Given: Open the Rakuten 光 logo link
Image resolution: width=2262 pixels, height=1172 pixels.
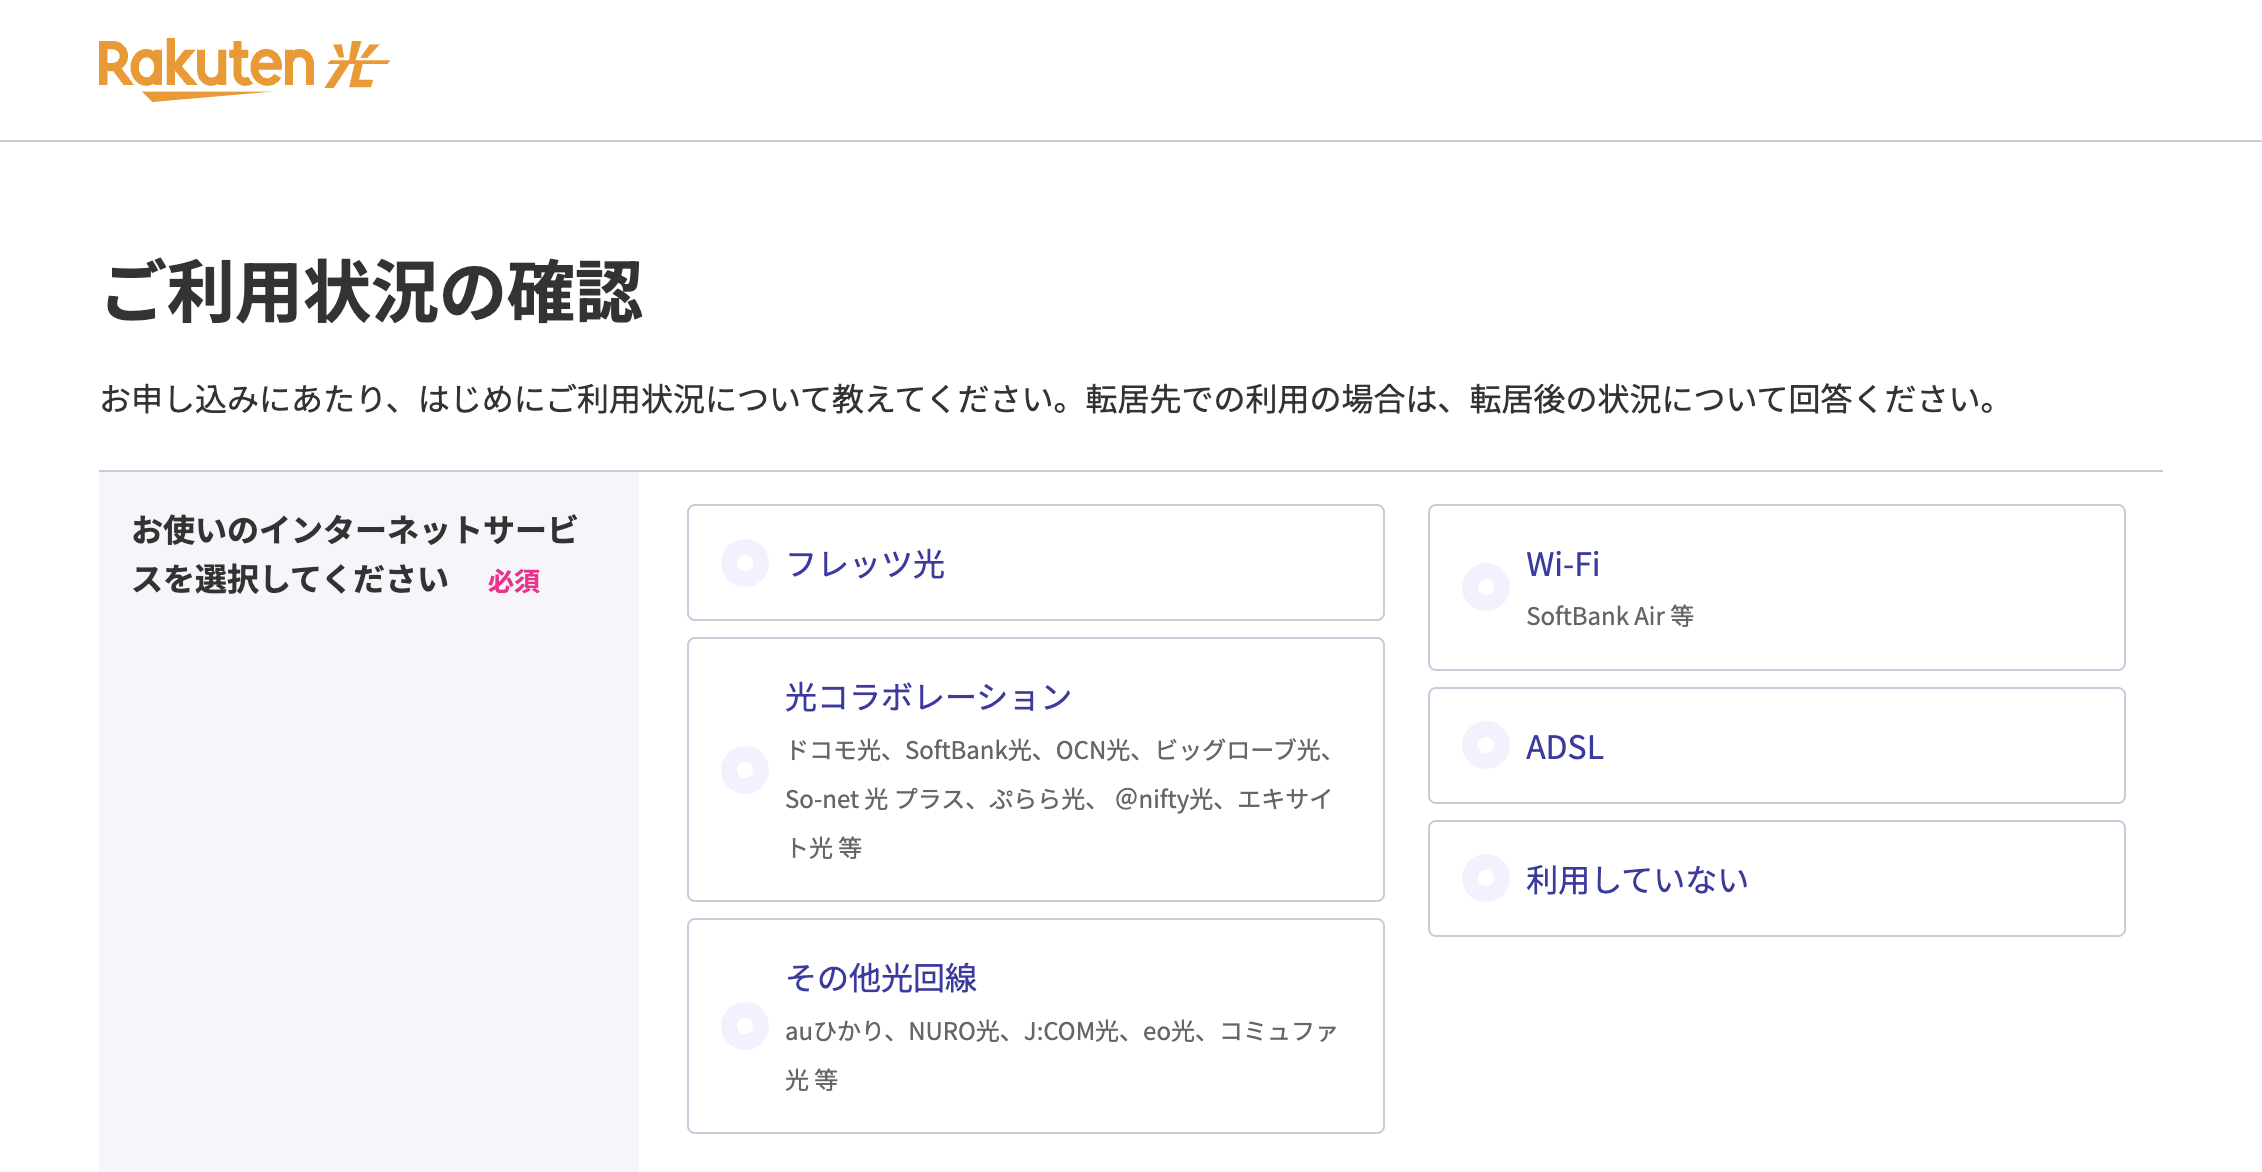Looking at the screenshot, I should click(243, 70).
